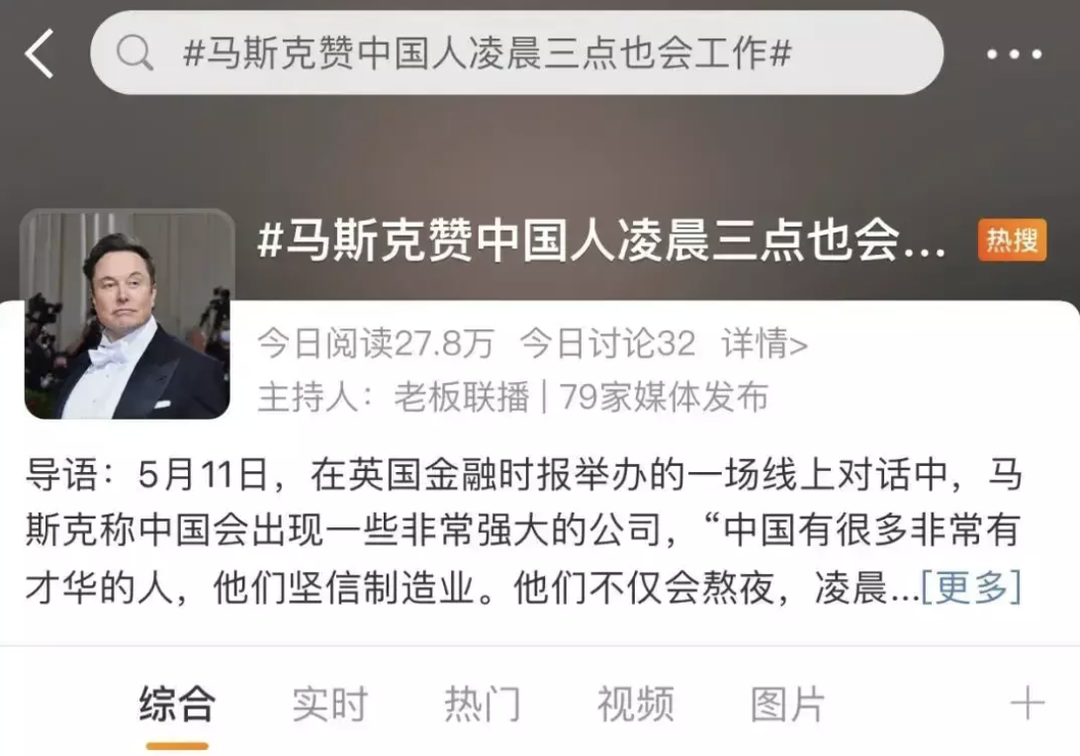Viewport: 1080px width, 756px height.
Task: Select the 综合 tab
Action: point(177,704)
